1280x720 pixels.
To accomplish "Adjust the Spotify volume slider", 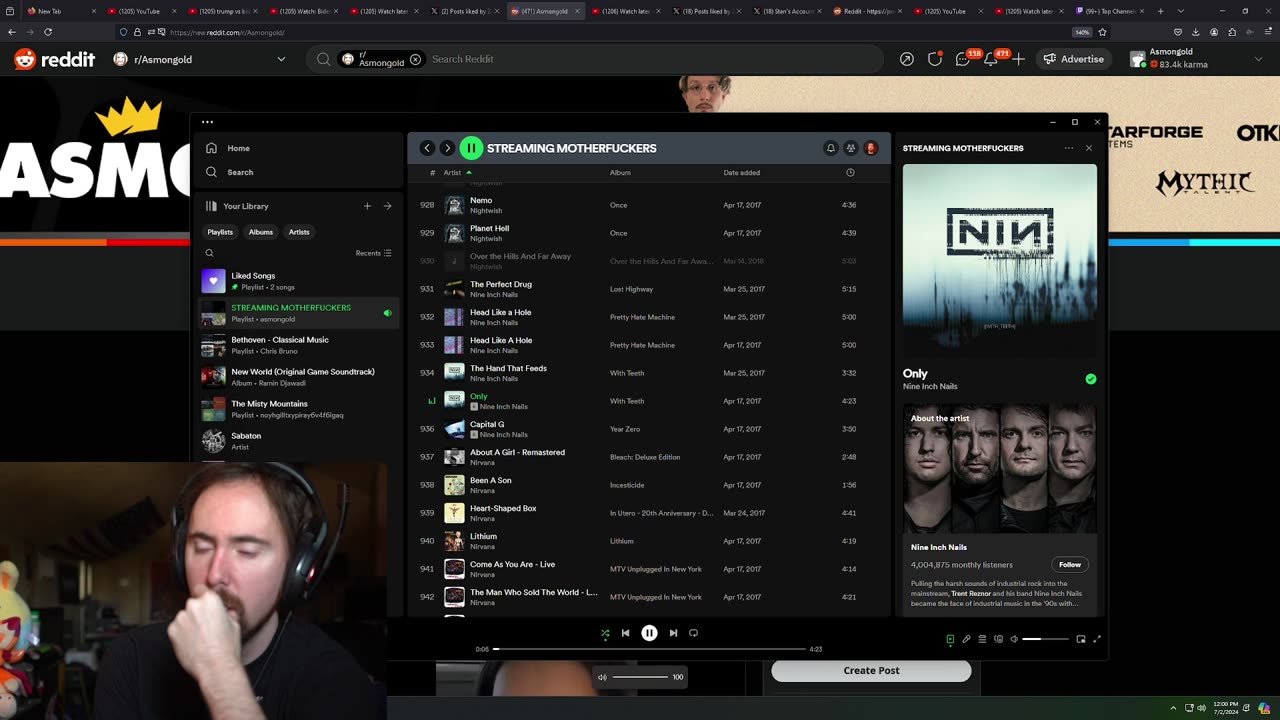I will click(1045, 639).
